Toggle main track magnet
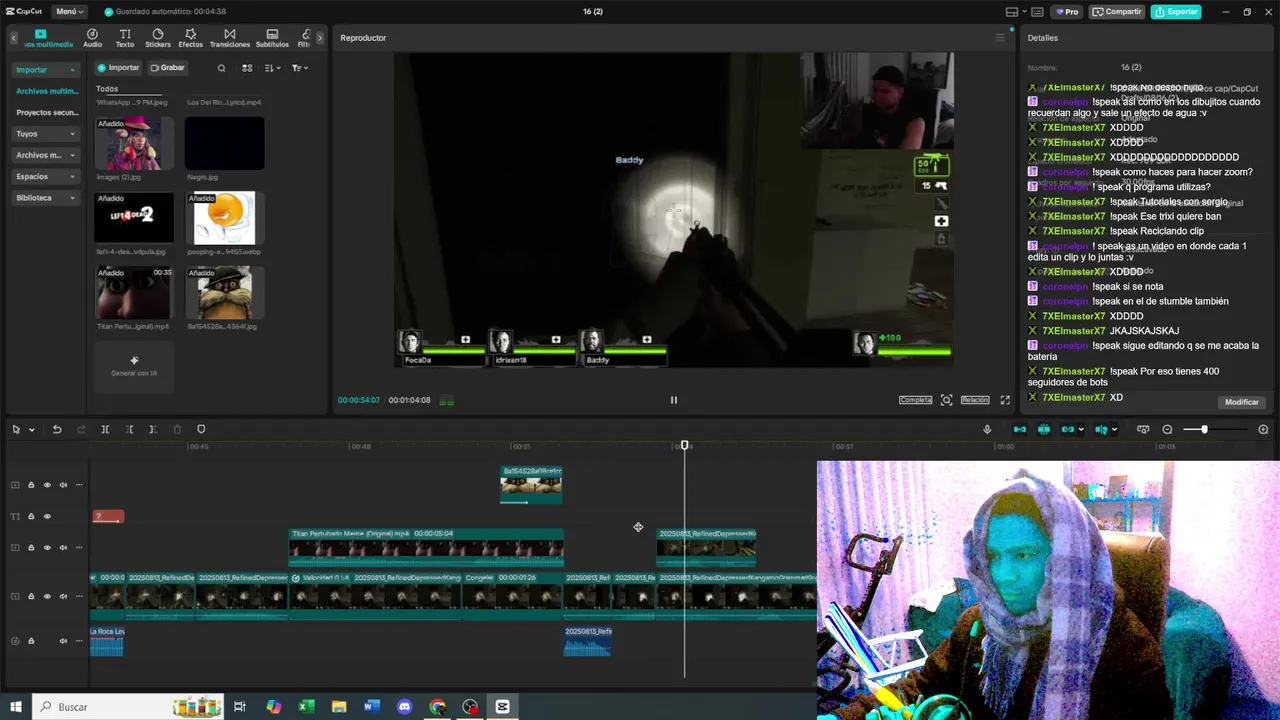This screenshot has width=1280, height=720. pos(1020,430)
